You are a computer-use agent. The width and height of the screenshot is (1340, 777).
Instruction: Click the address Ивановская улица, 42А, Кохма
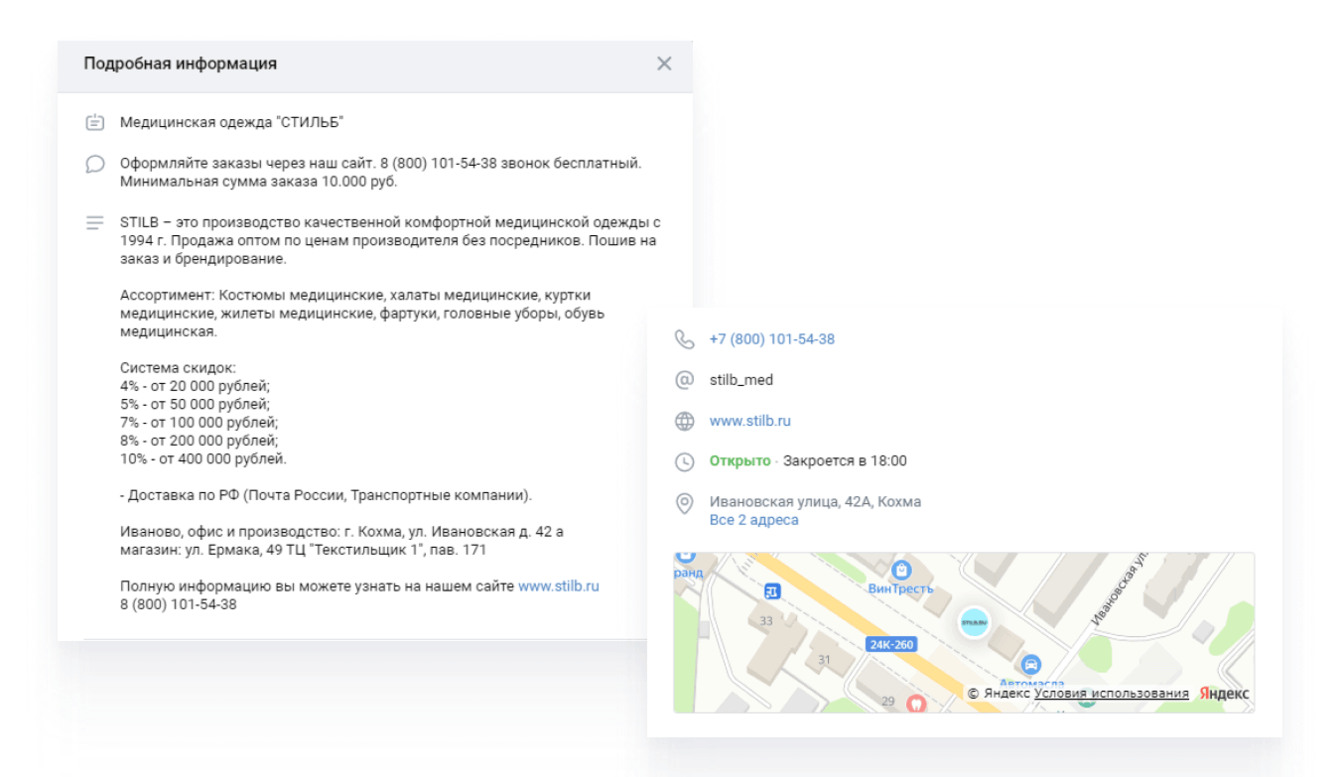pyautogui.click(x=815, y=502)
